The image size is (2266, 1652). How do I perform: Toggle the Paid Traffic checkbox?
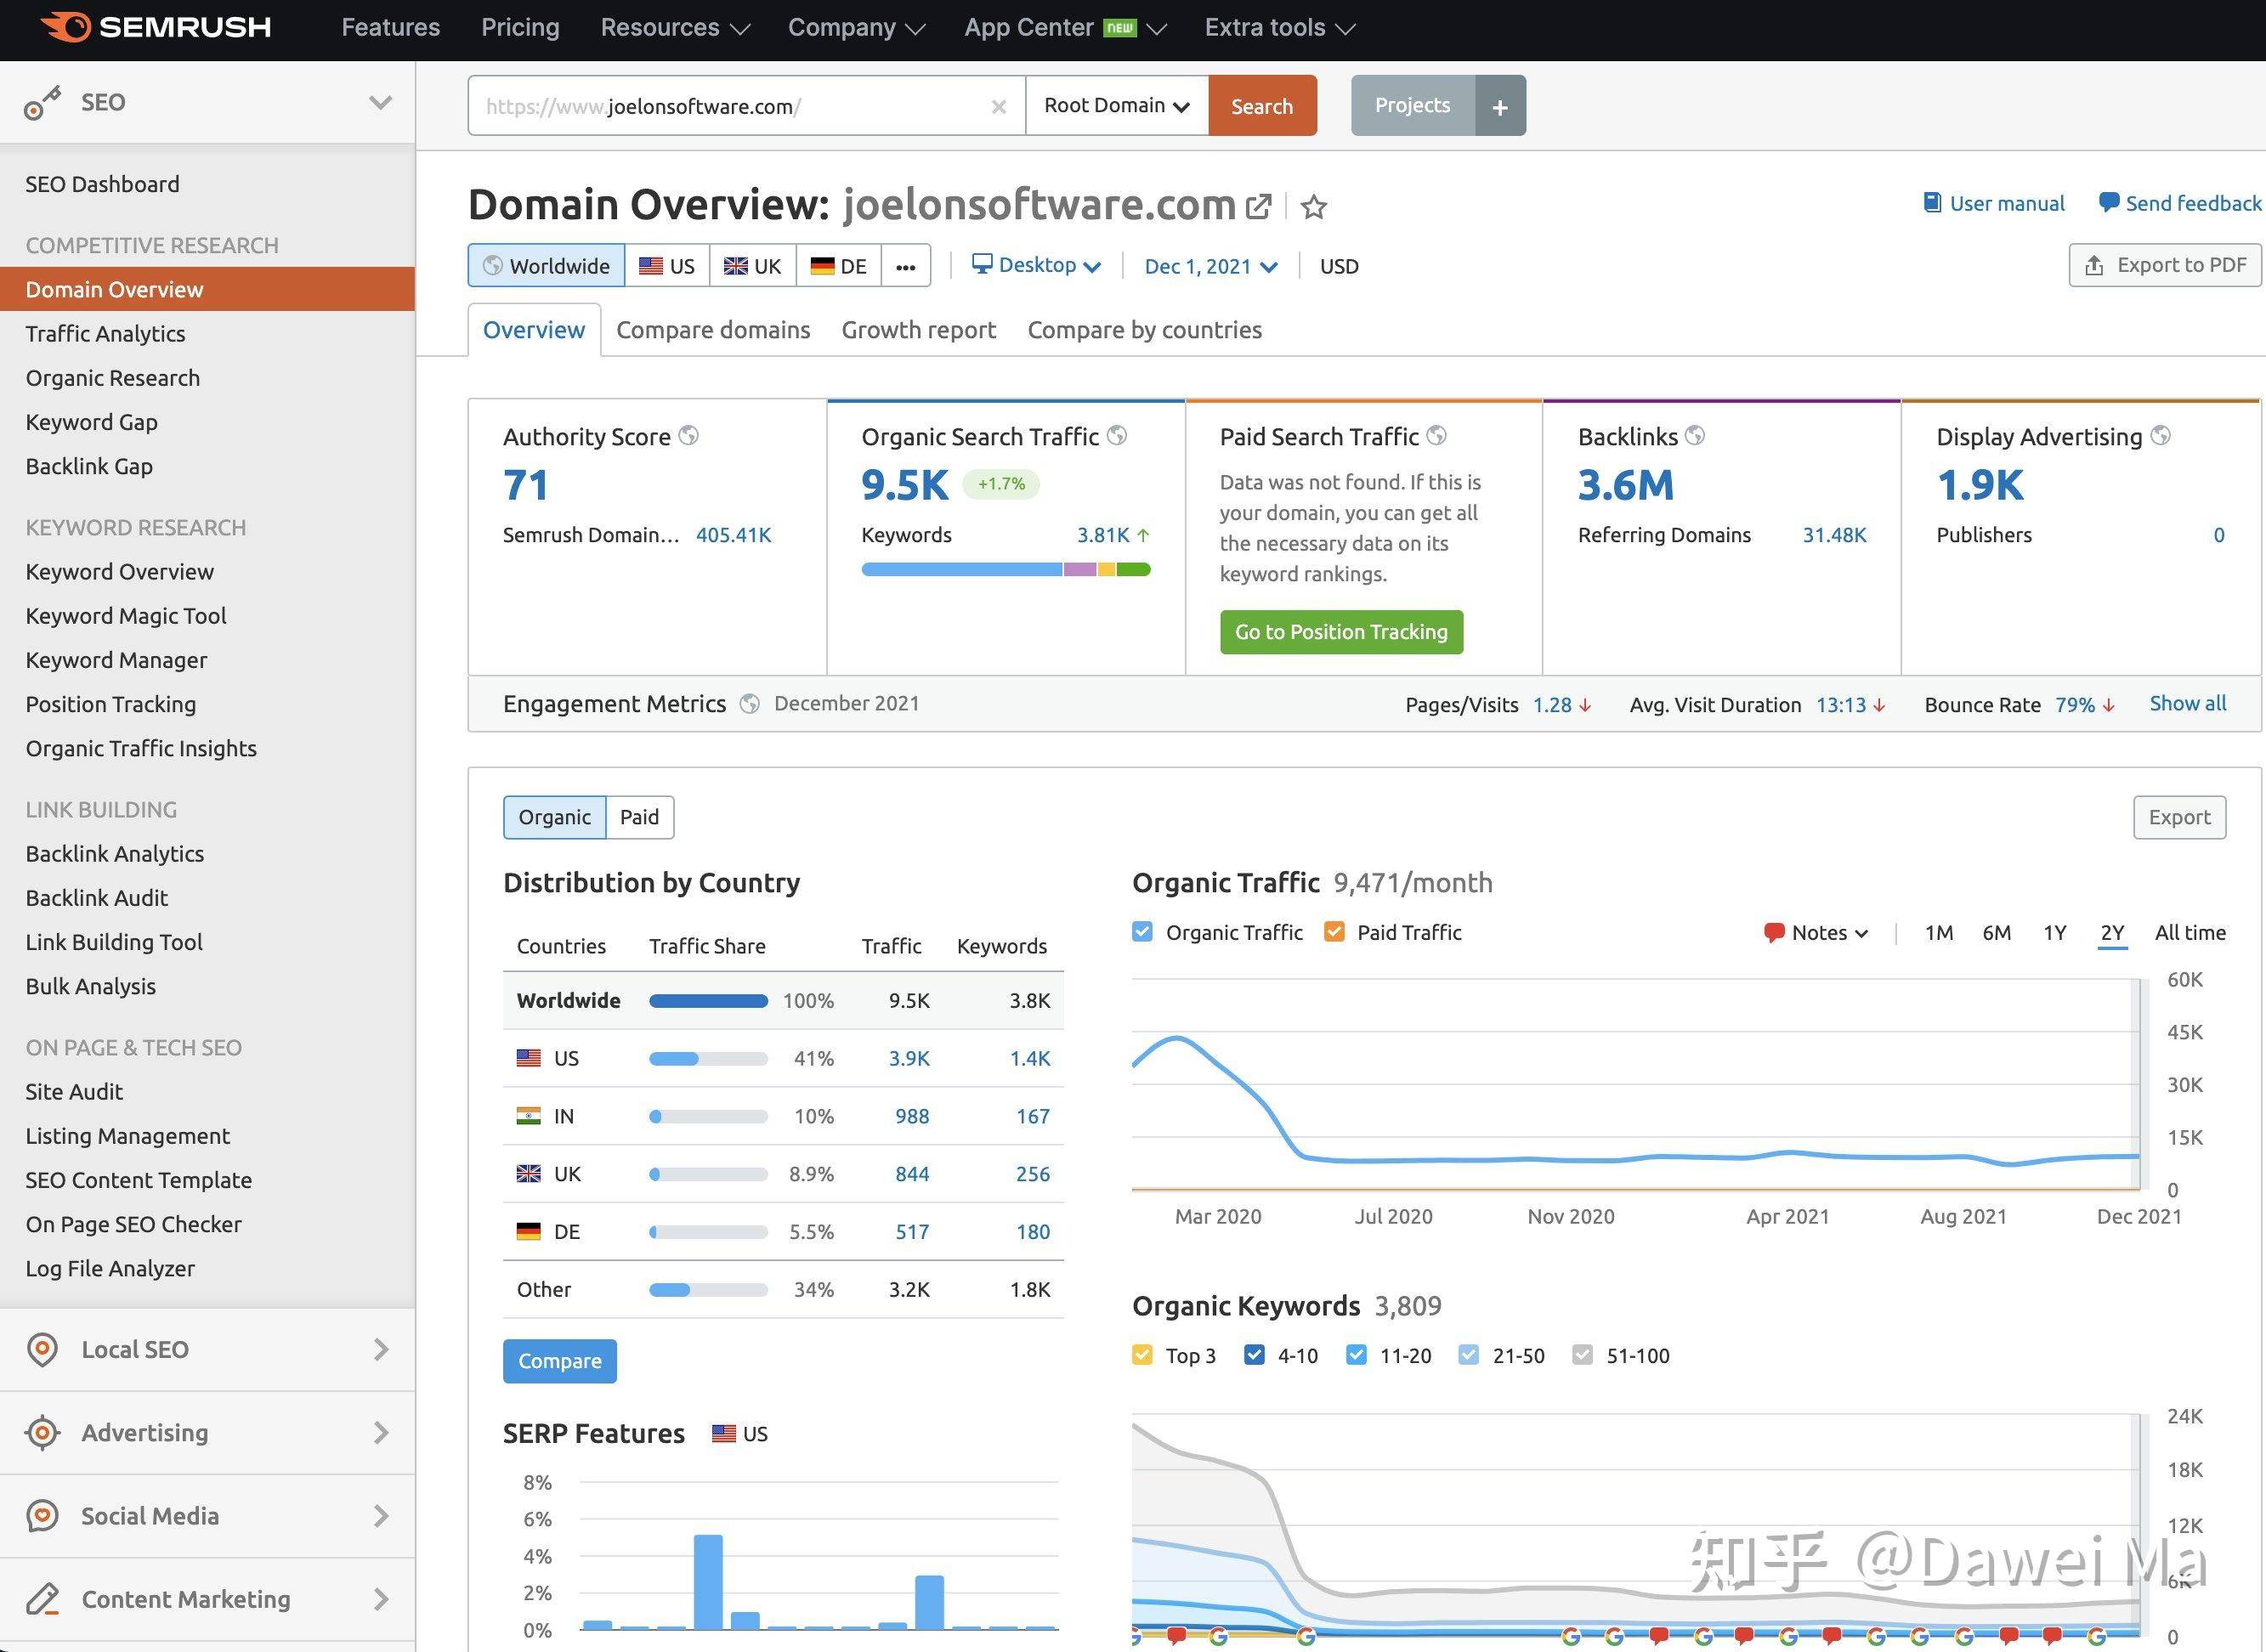(x=1334, y=932)
